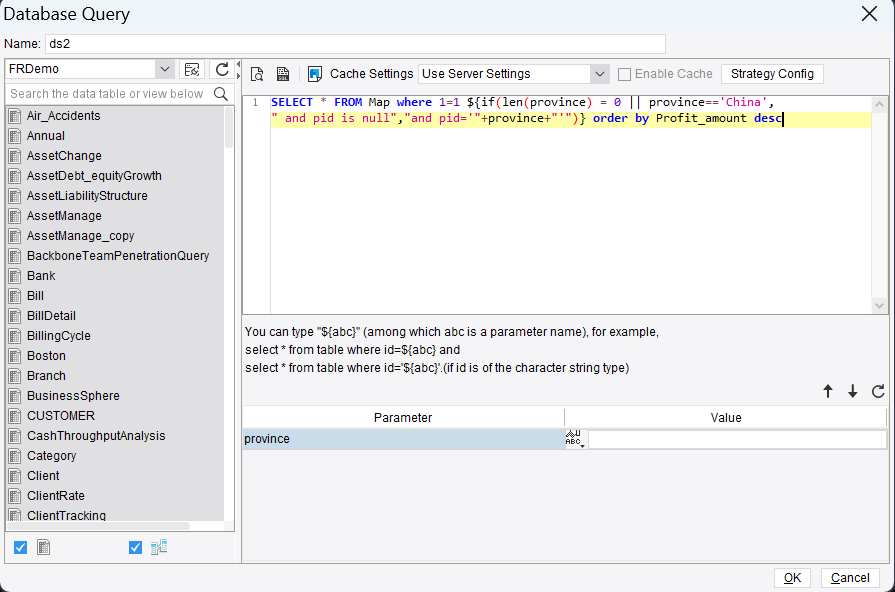Select the Category table
This screenshot has height=592, width=895.
coord(51,456)
